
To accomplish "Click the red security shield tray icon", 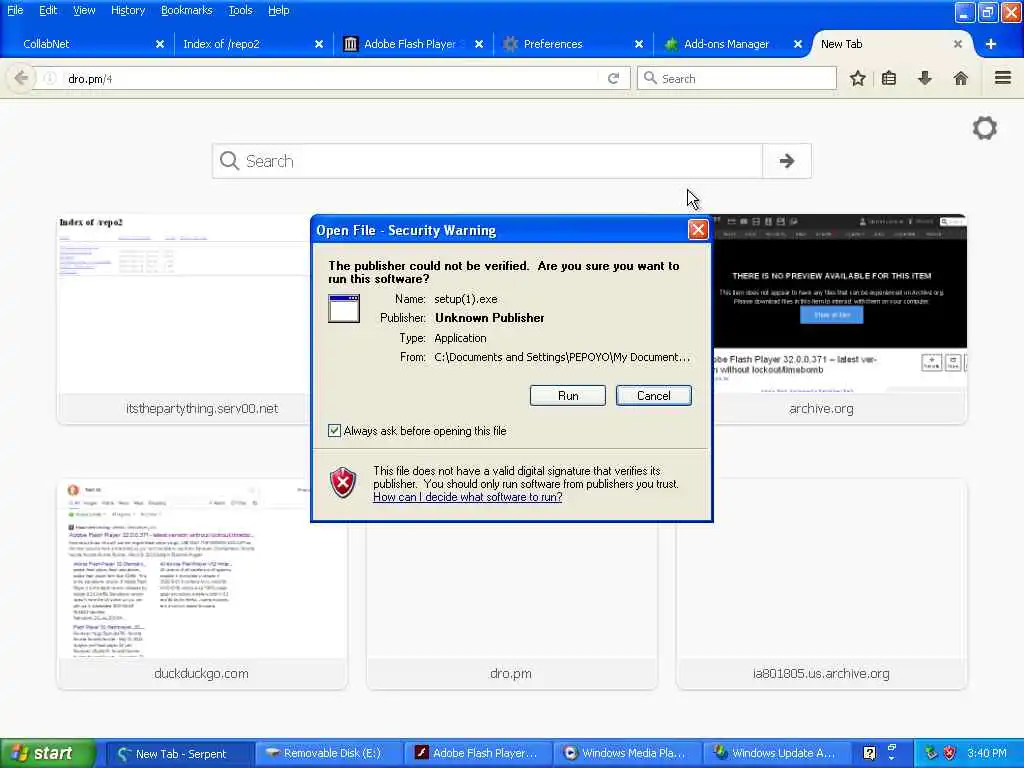I will [x=949, y=753].
